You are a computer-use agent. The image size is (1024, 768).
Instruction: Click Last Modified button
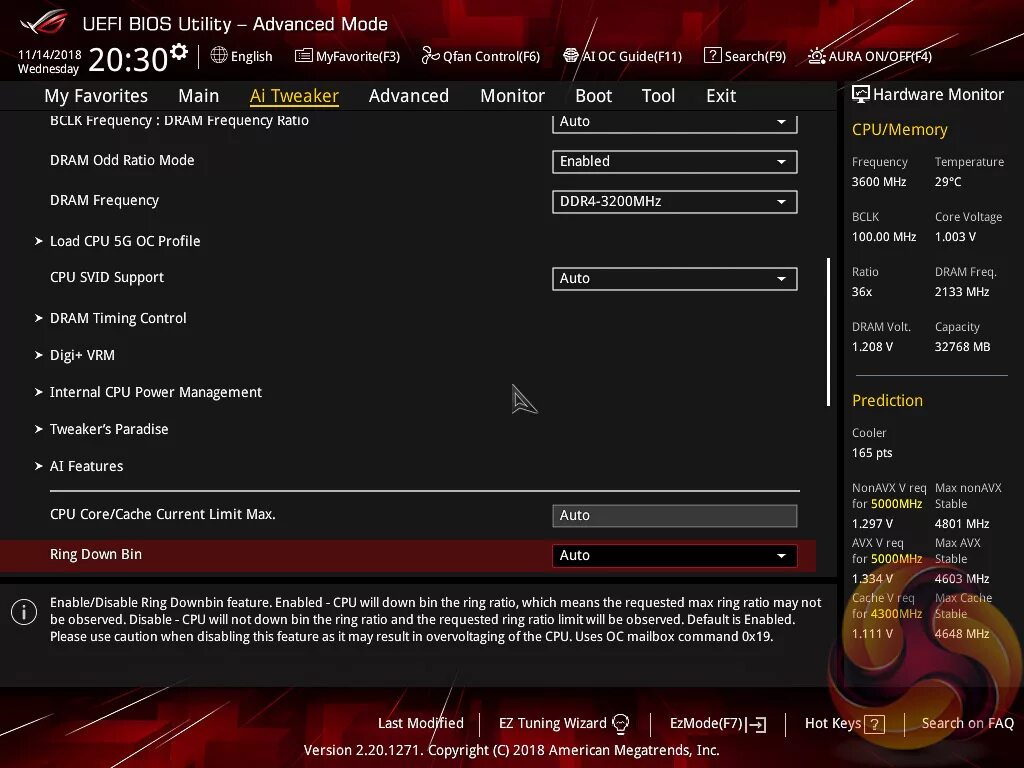(x=421, y=724)
